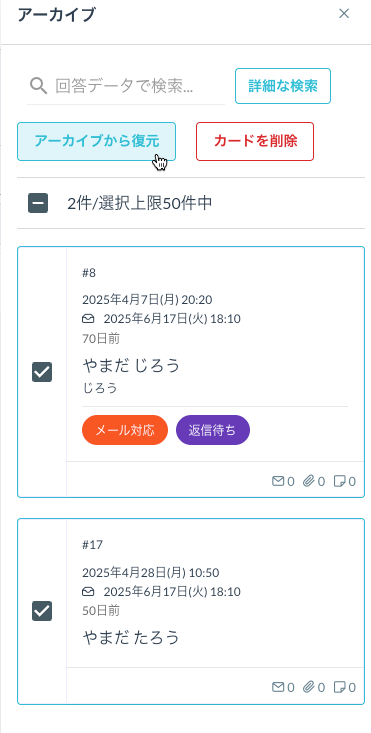The image size is (371, 733).
Task: Close the アーカイブ panel
Action: 344,14
